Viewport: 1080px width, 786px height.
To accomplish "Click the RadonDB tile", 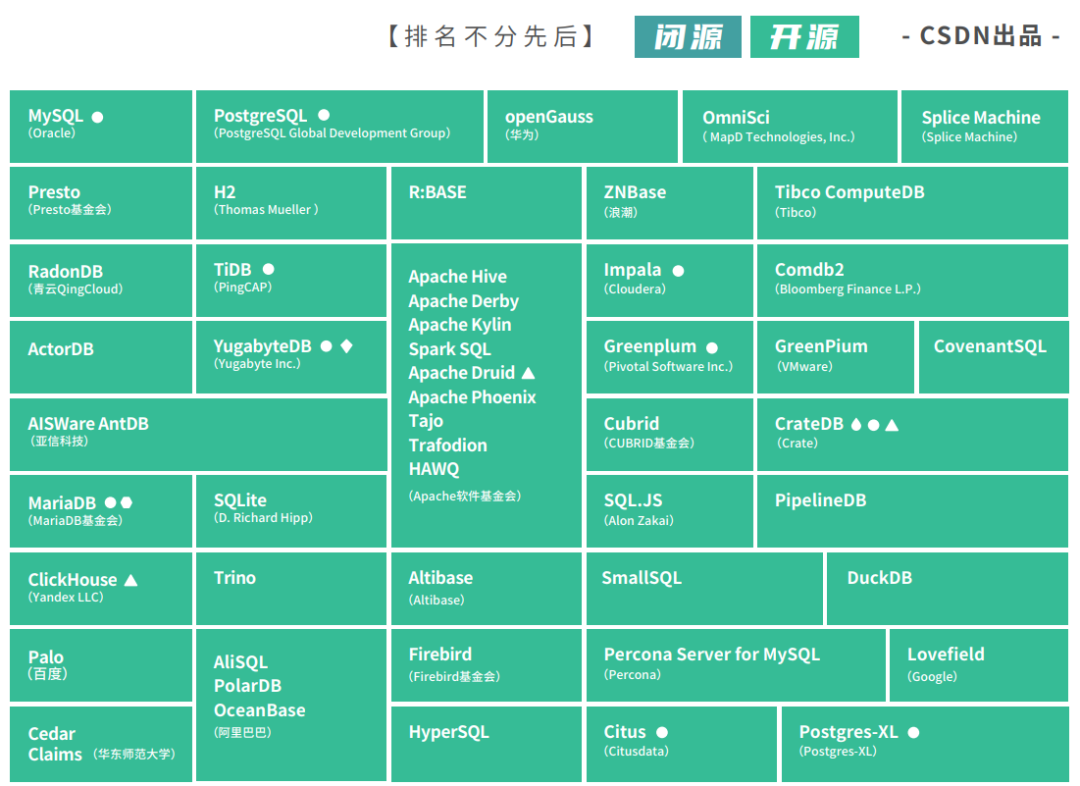I will tap(101, 280).
